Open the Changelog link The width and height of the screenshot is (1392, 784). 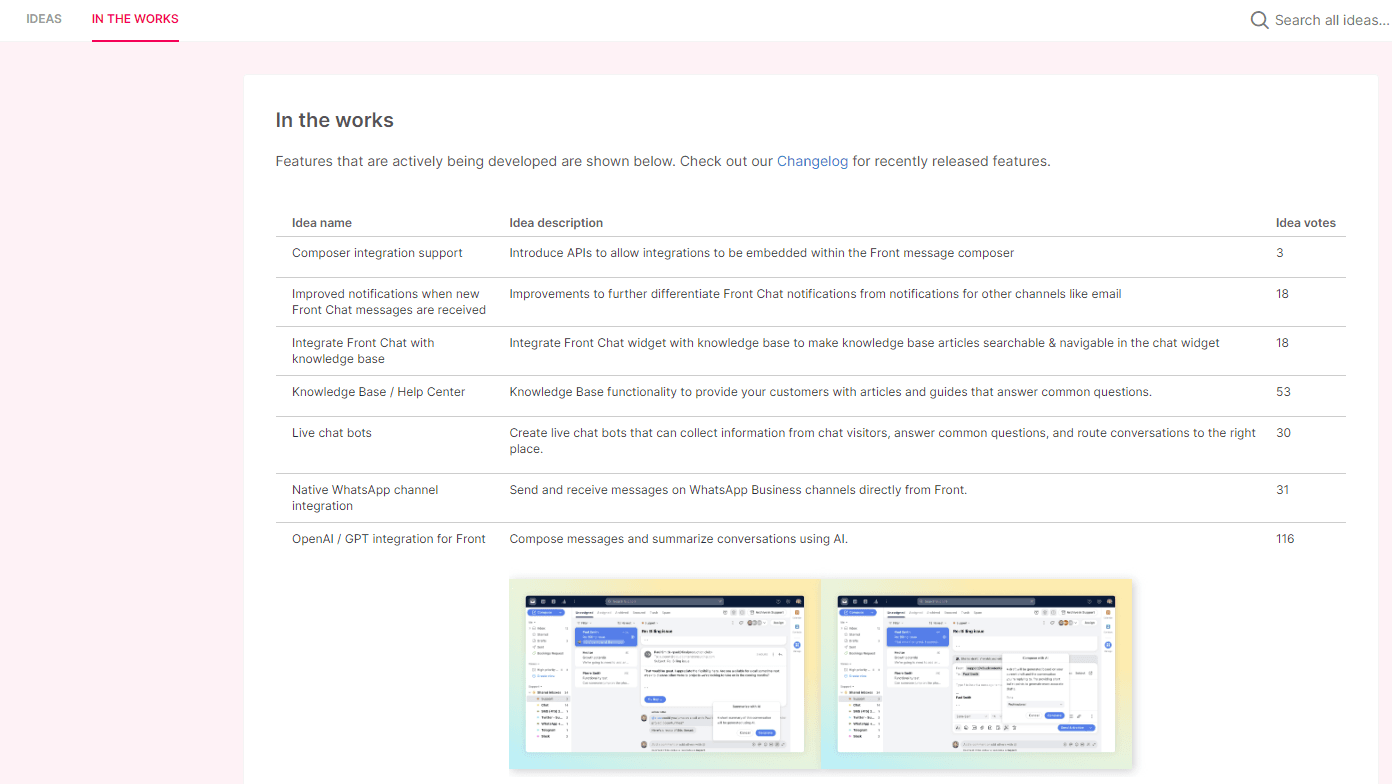[812, 161]
